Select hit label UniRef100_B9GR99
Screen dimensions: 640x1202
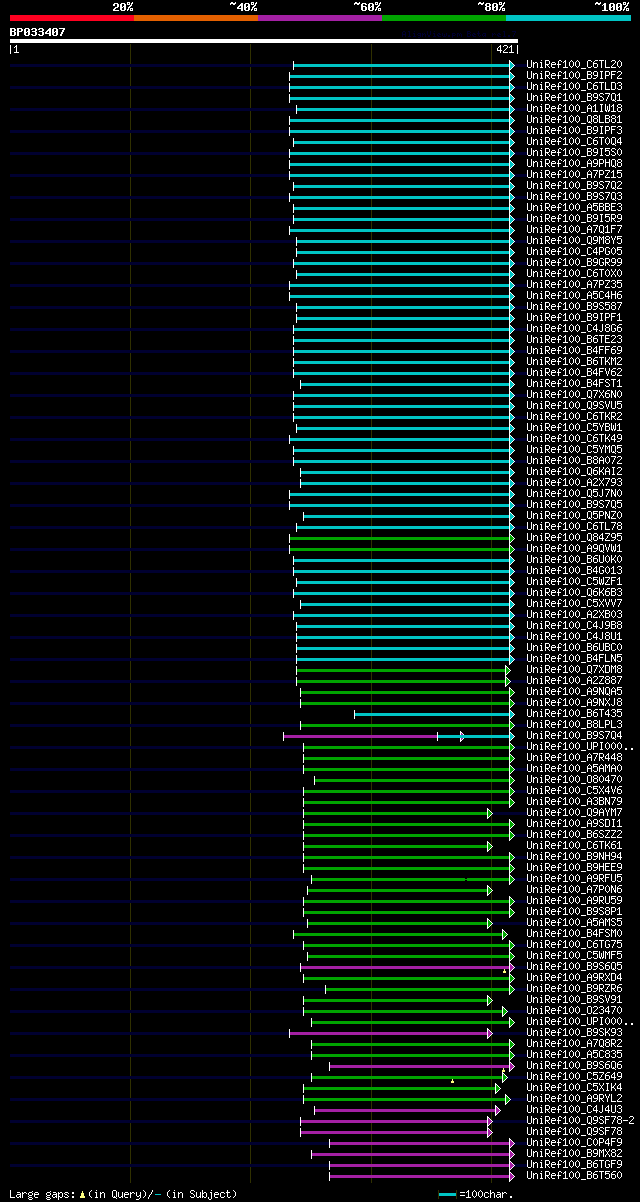(574, 262)
